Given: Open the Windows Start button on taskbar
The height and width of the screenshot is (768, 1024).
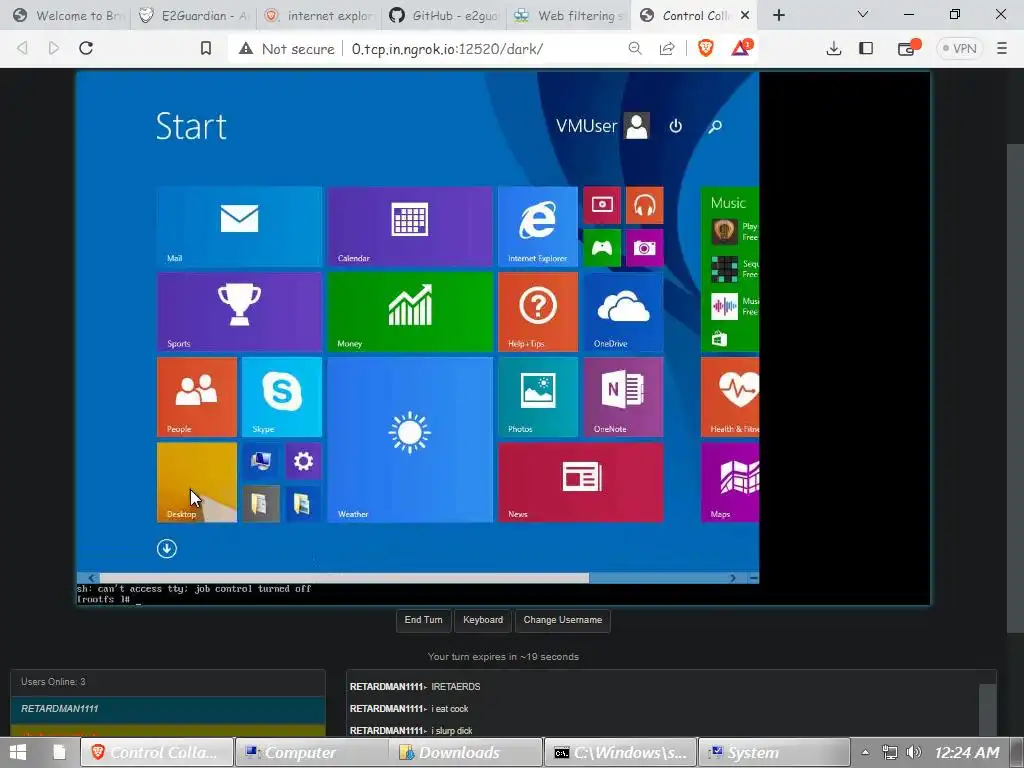Looking at the screenshot, I should pos(18,752).
